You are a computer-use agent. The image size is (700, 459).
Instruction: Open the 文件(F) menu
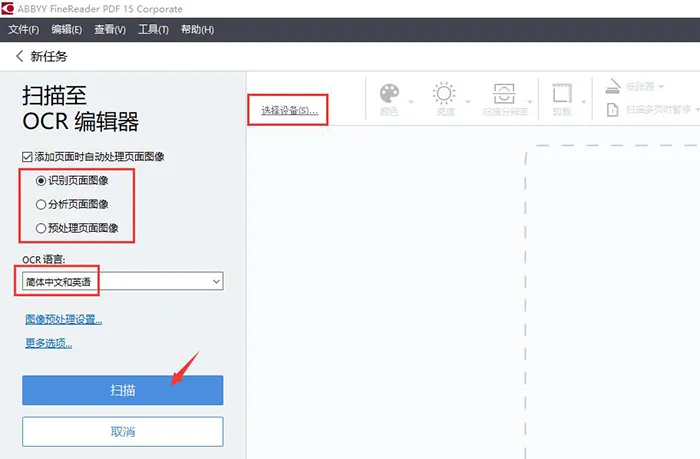coord(23,29)
